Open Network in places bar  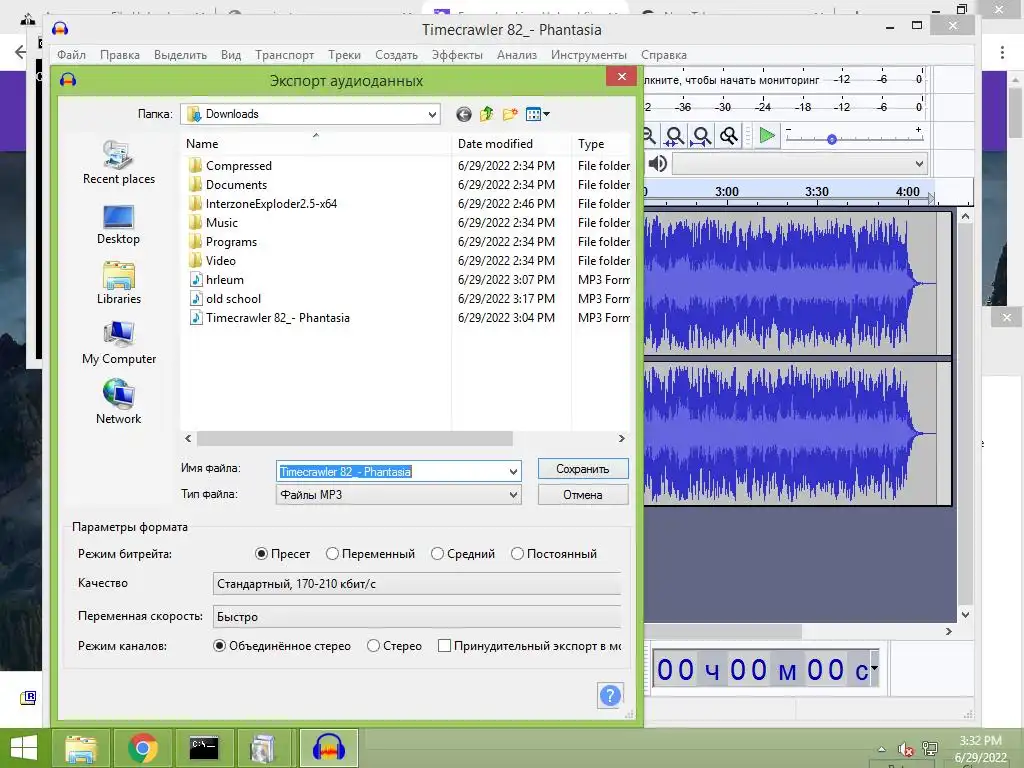click(118, 402)
